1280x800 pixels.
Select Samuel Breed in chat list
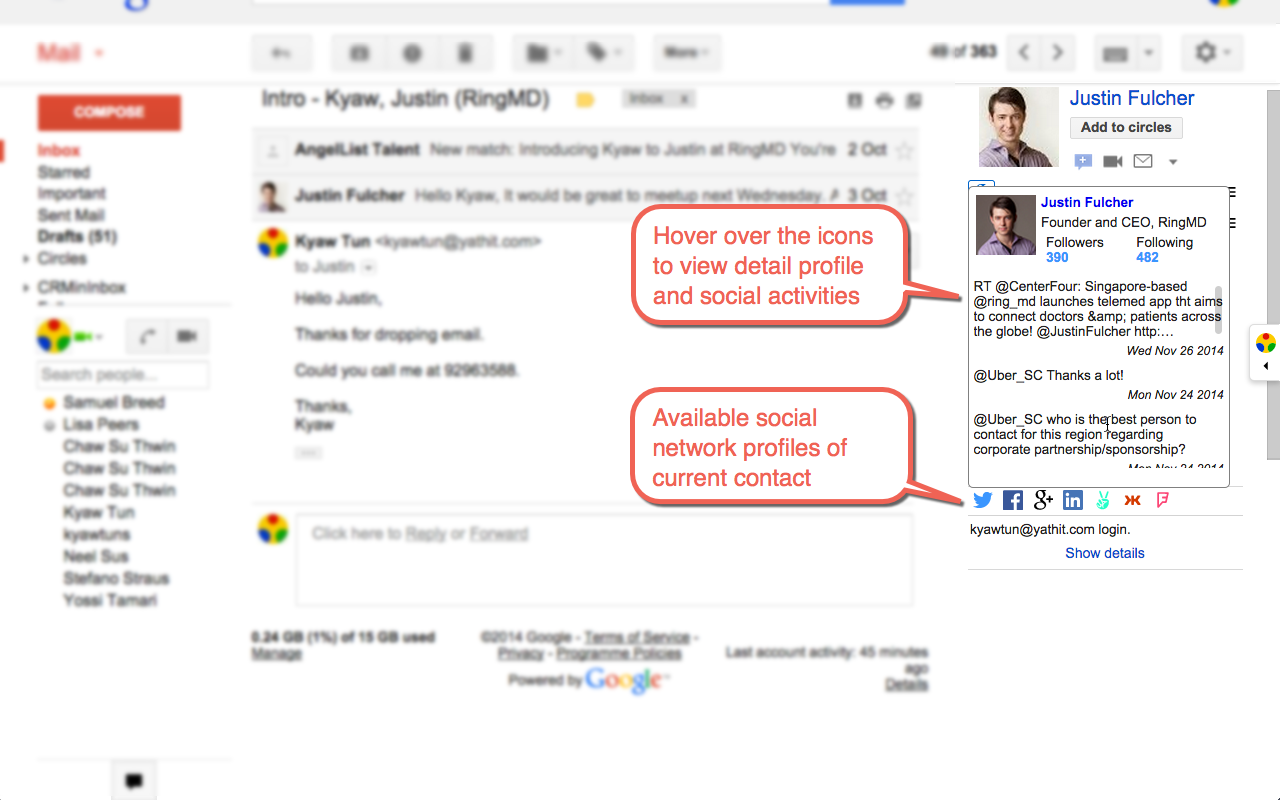tap(114, 402)
